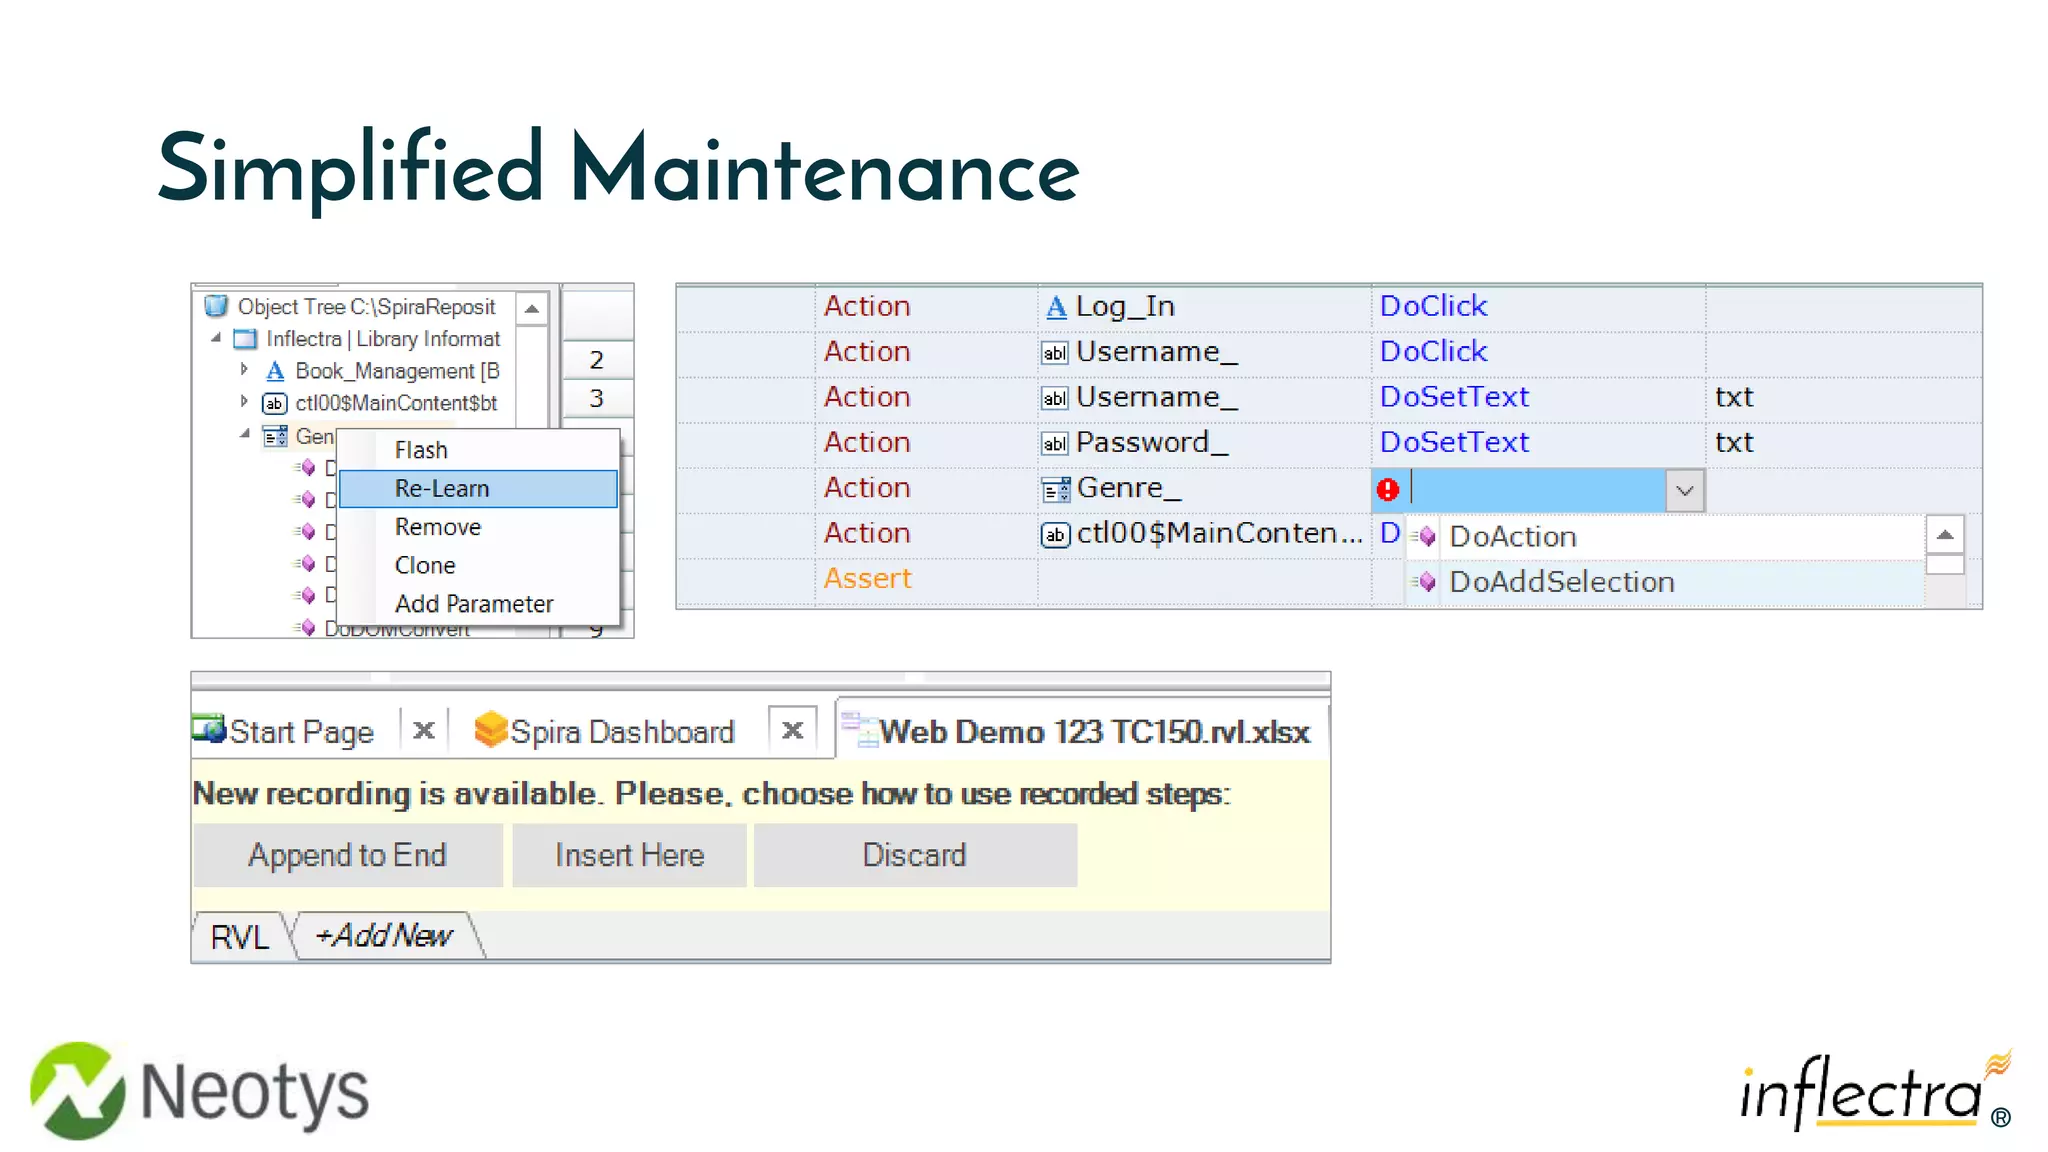Click Start Page tab icon
Screen dimensions: 2048x1152
pos(209,729)
